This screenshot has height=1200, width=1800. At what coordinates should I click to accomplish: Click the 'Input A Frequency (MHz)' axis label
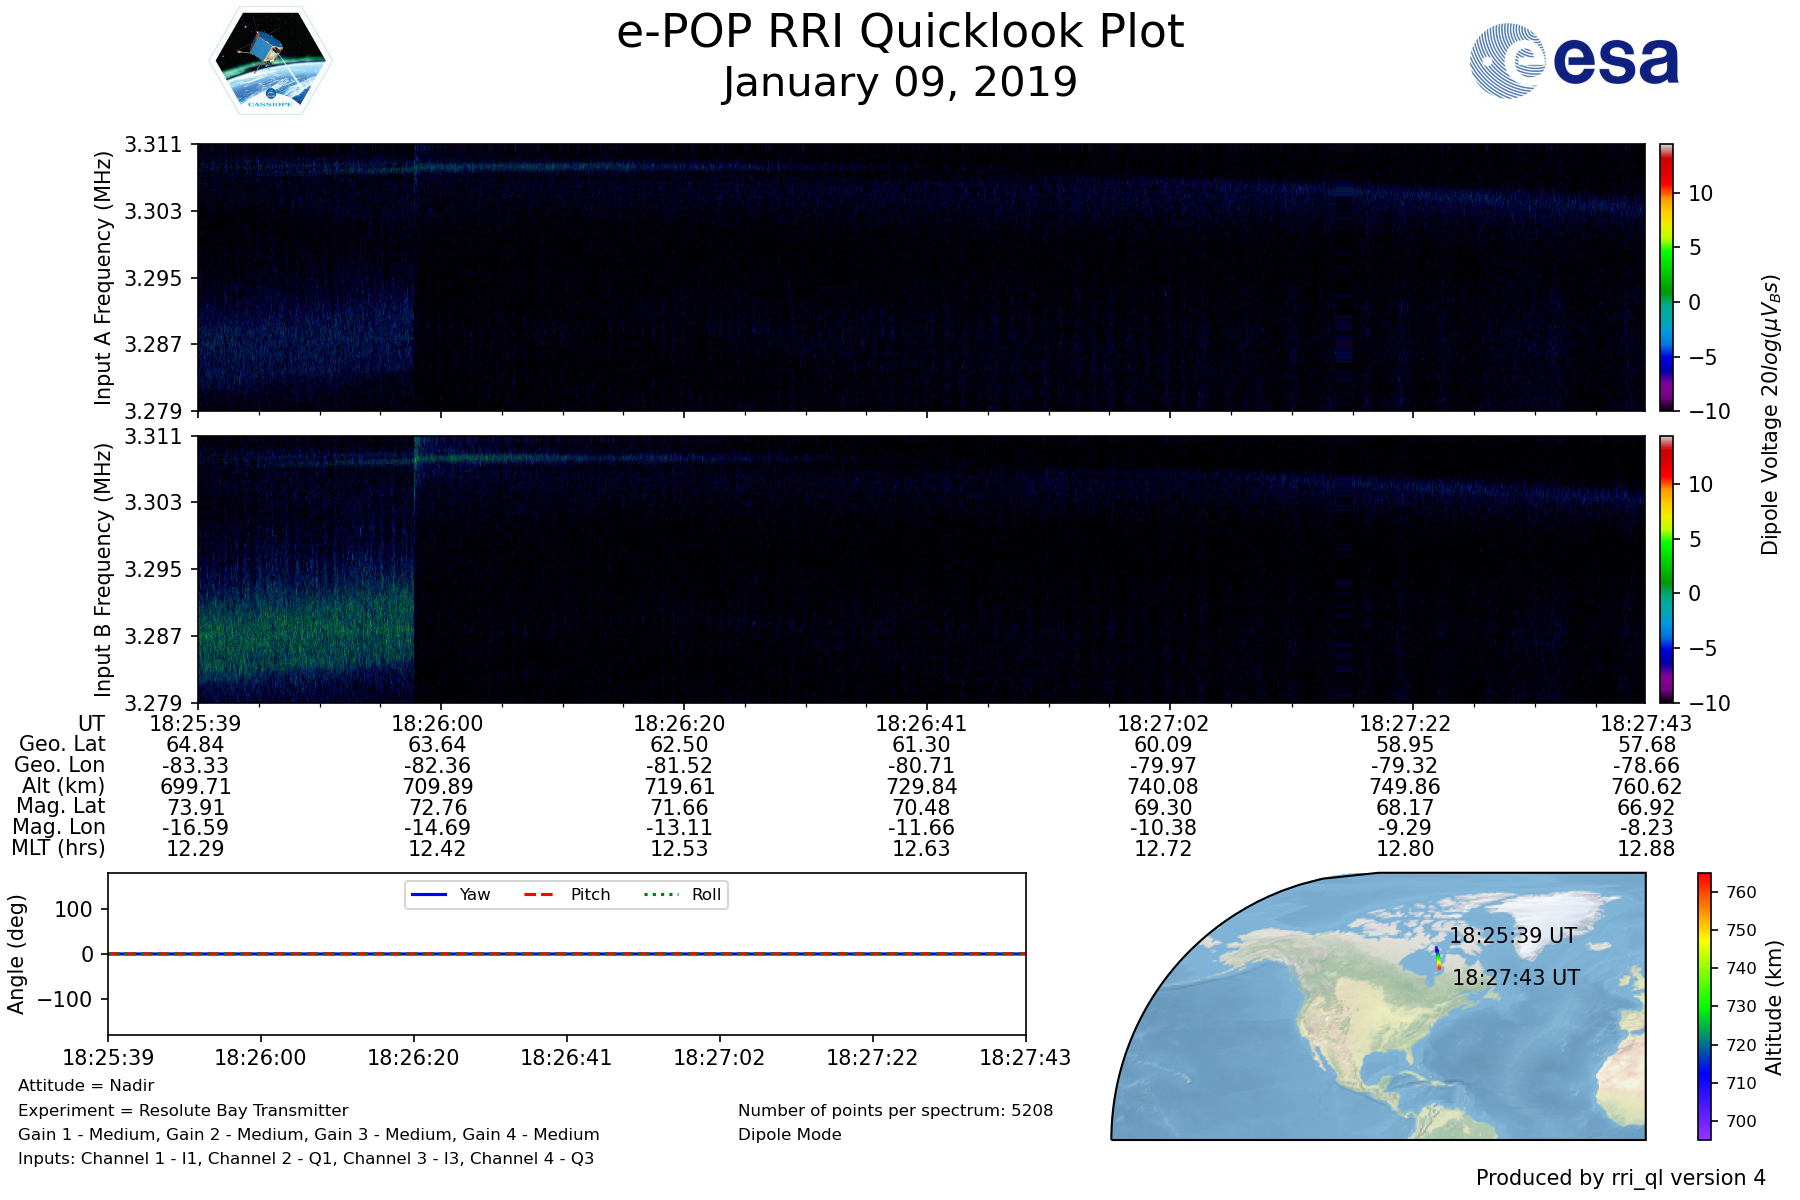pyautogui.click(x=102, y=278)
